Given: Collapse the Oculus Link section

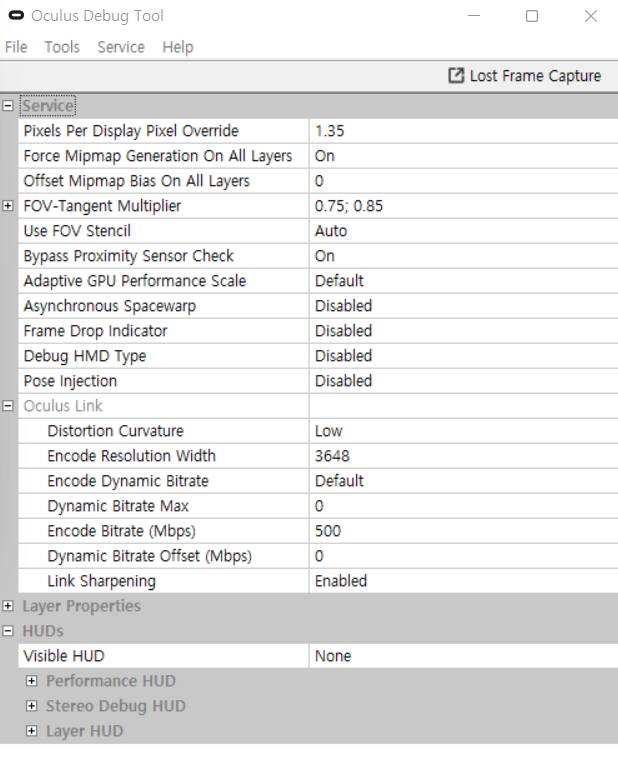Looking at the screenshot, I should 9,406.
